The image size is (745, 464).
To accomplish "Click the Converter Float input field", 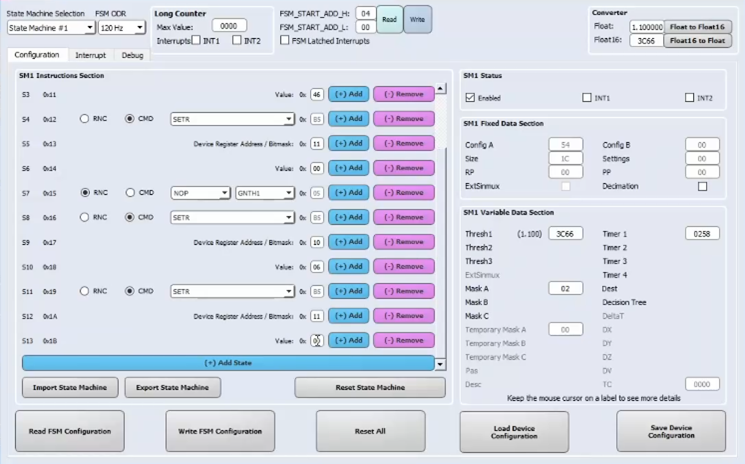I will click(647, 27).
